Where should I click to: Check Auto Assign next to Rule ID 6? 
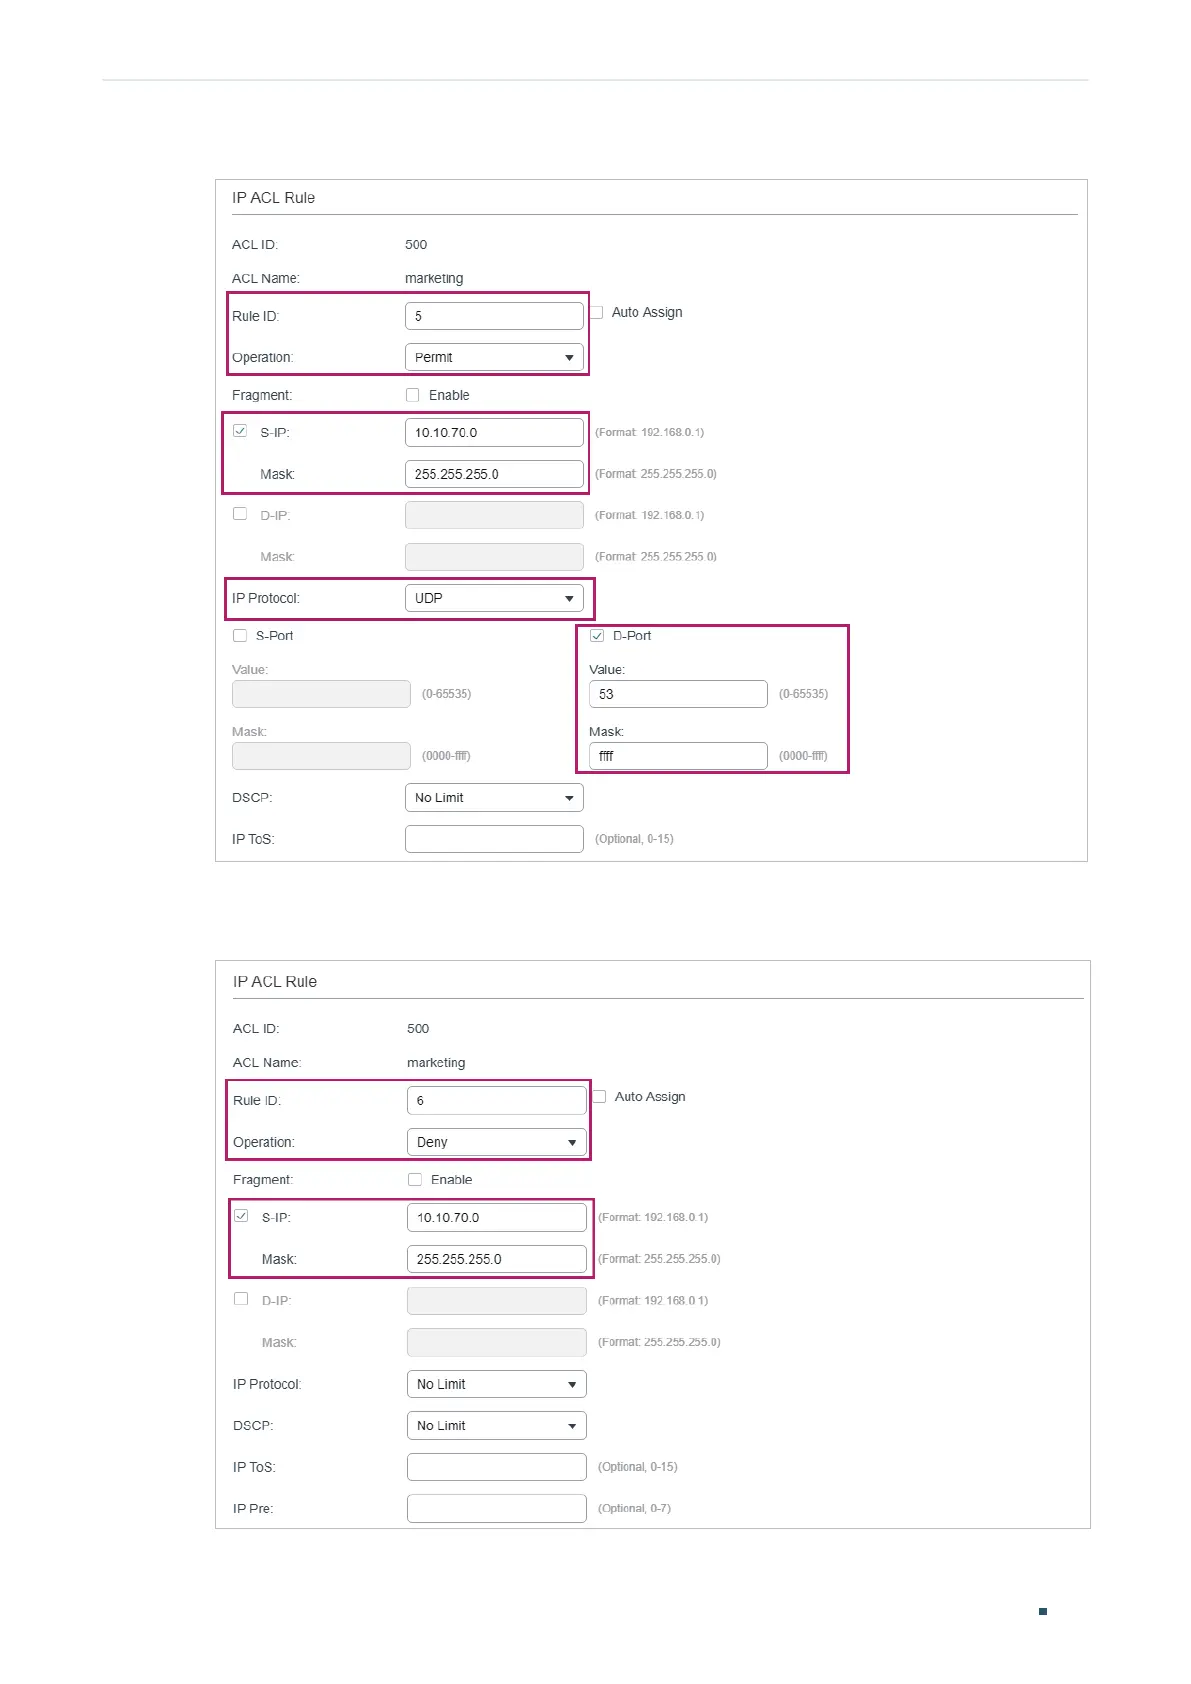[600, 1097]
